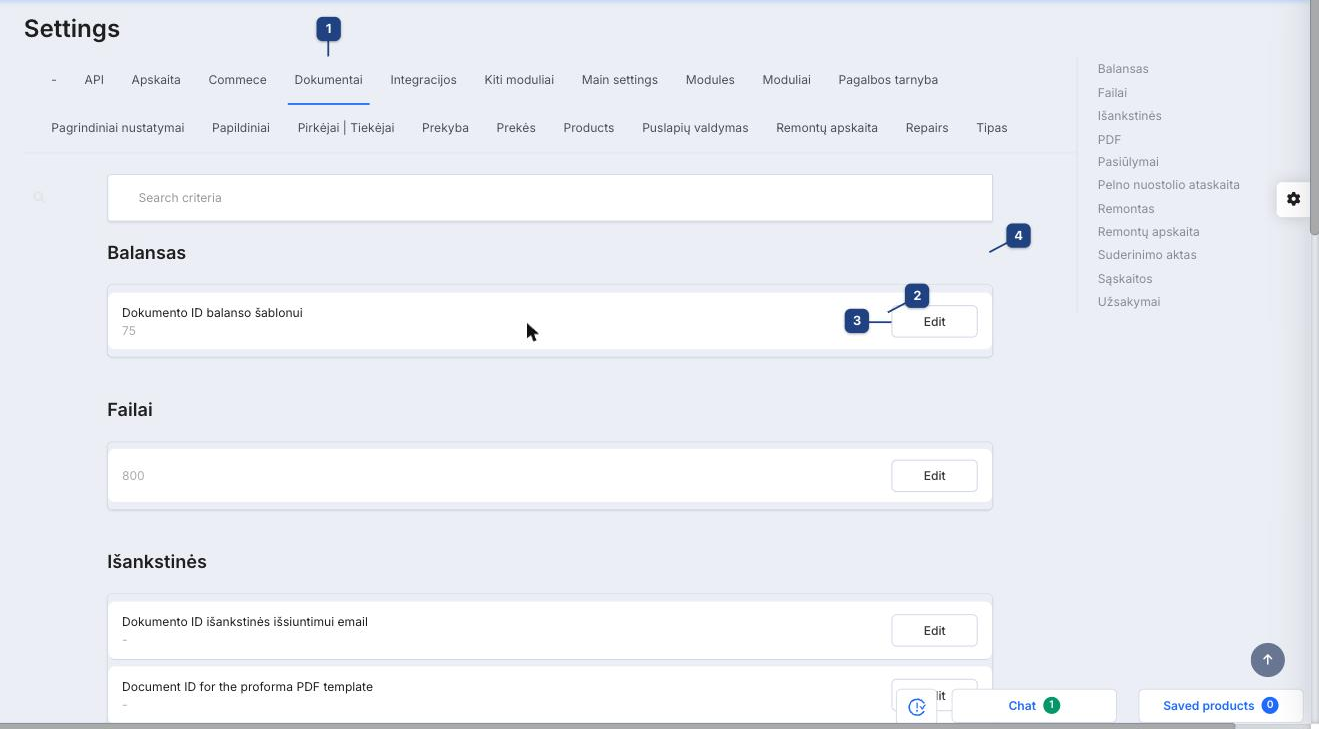
Task: Edit Dokumento ID išankstinės išsiuntimui email
Action: pyautogui.click(x=934, y=631)
